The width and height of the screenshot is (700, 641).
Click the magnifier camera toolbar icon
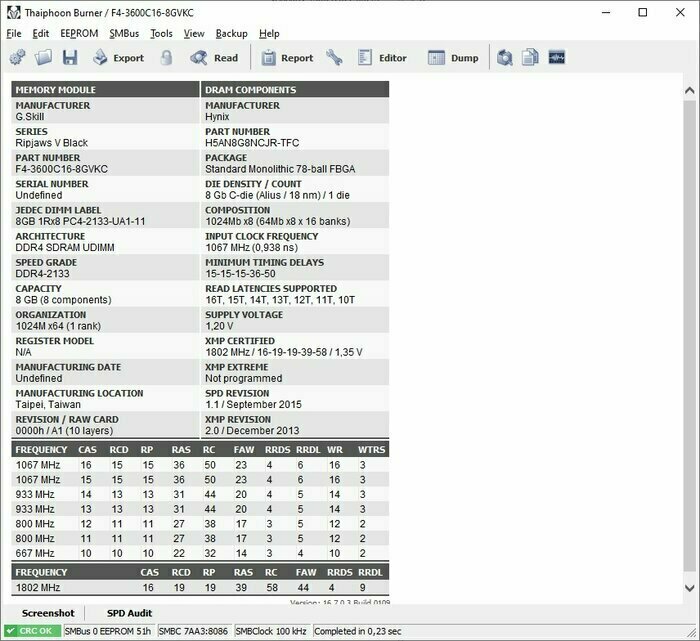tap(504, 58)
